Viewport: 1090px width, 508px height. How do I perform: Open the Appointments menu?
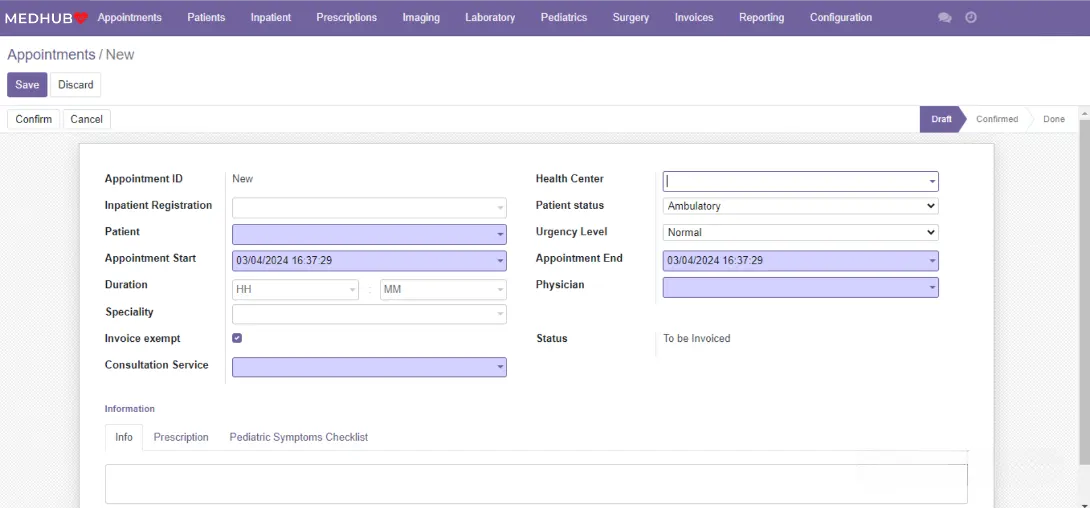[x=129, y=17]
